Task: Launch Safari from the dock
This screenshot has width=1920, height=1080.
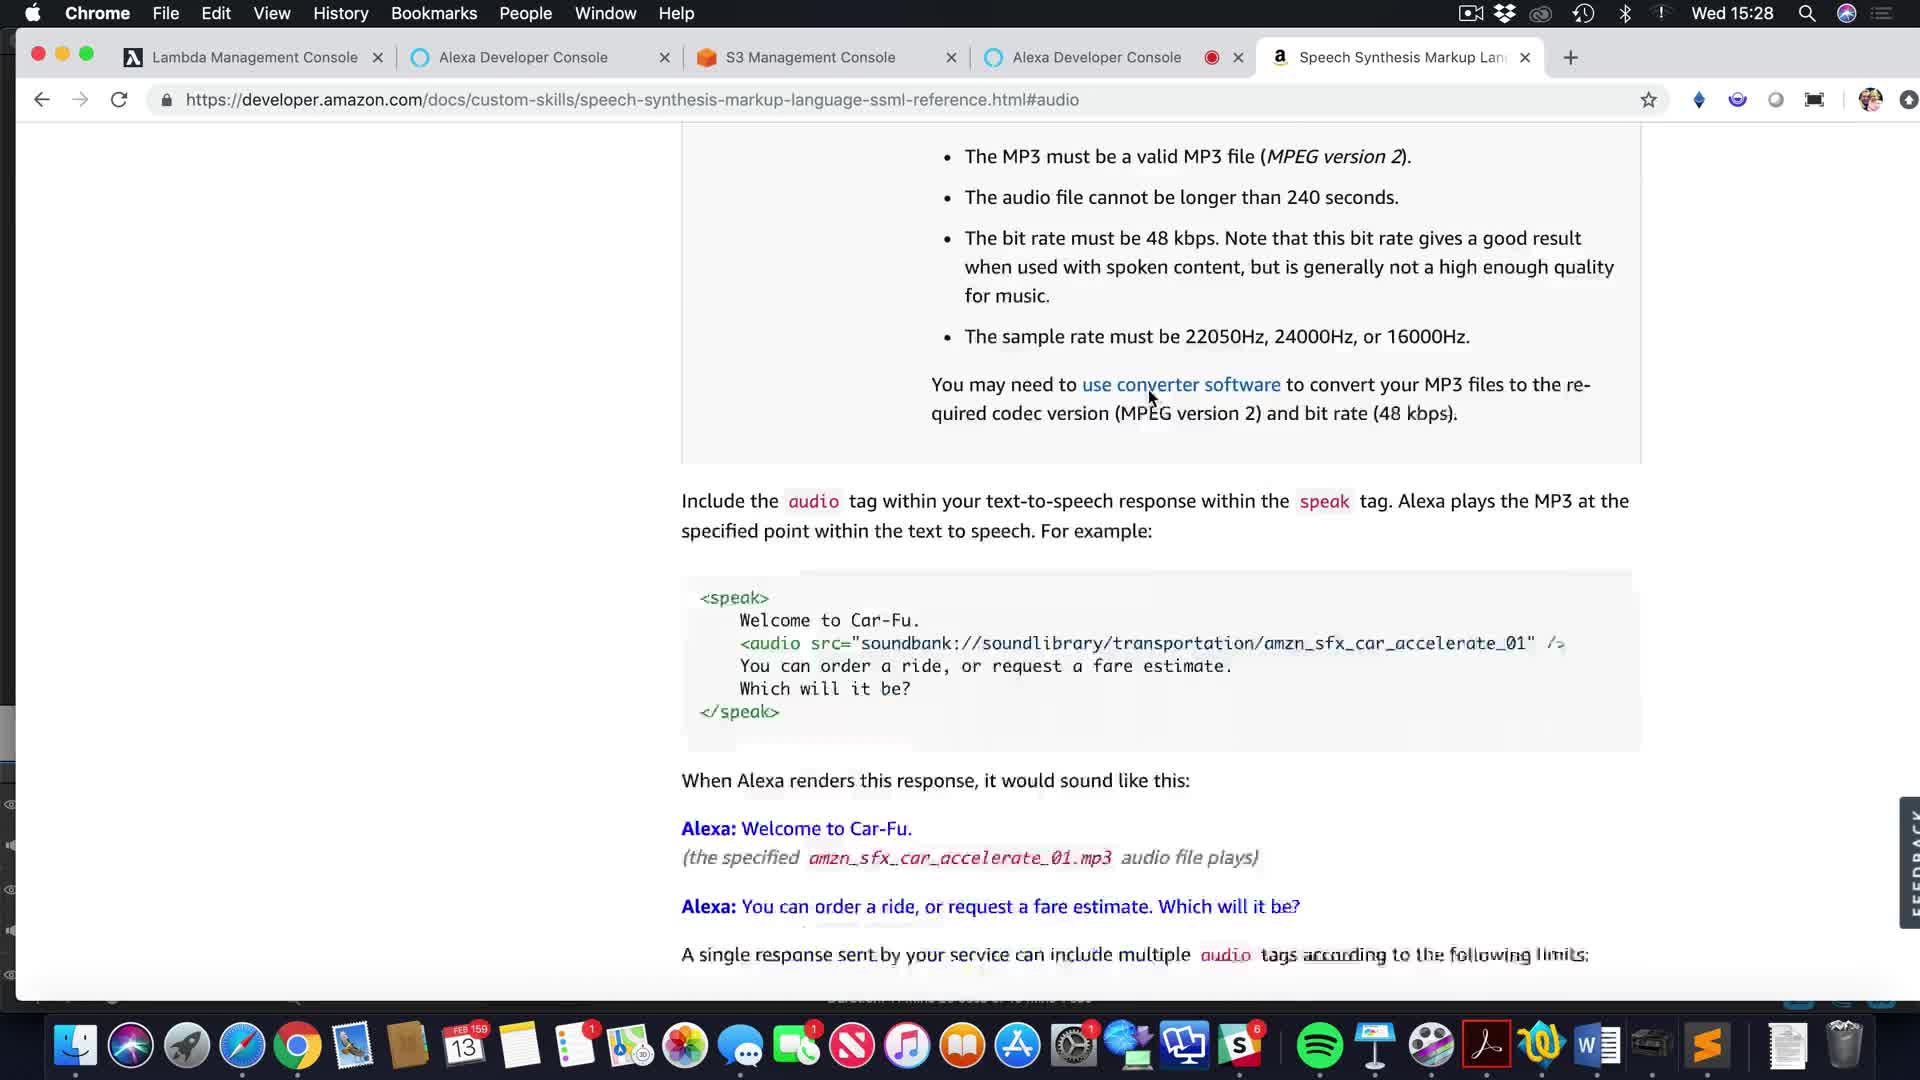Action: [242, 1046]
